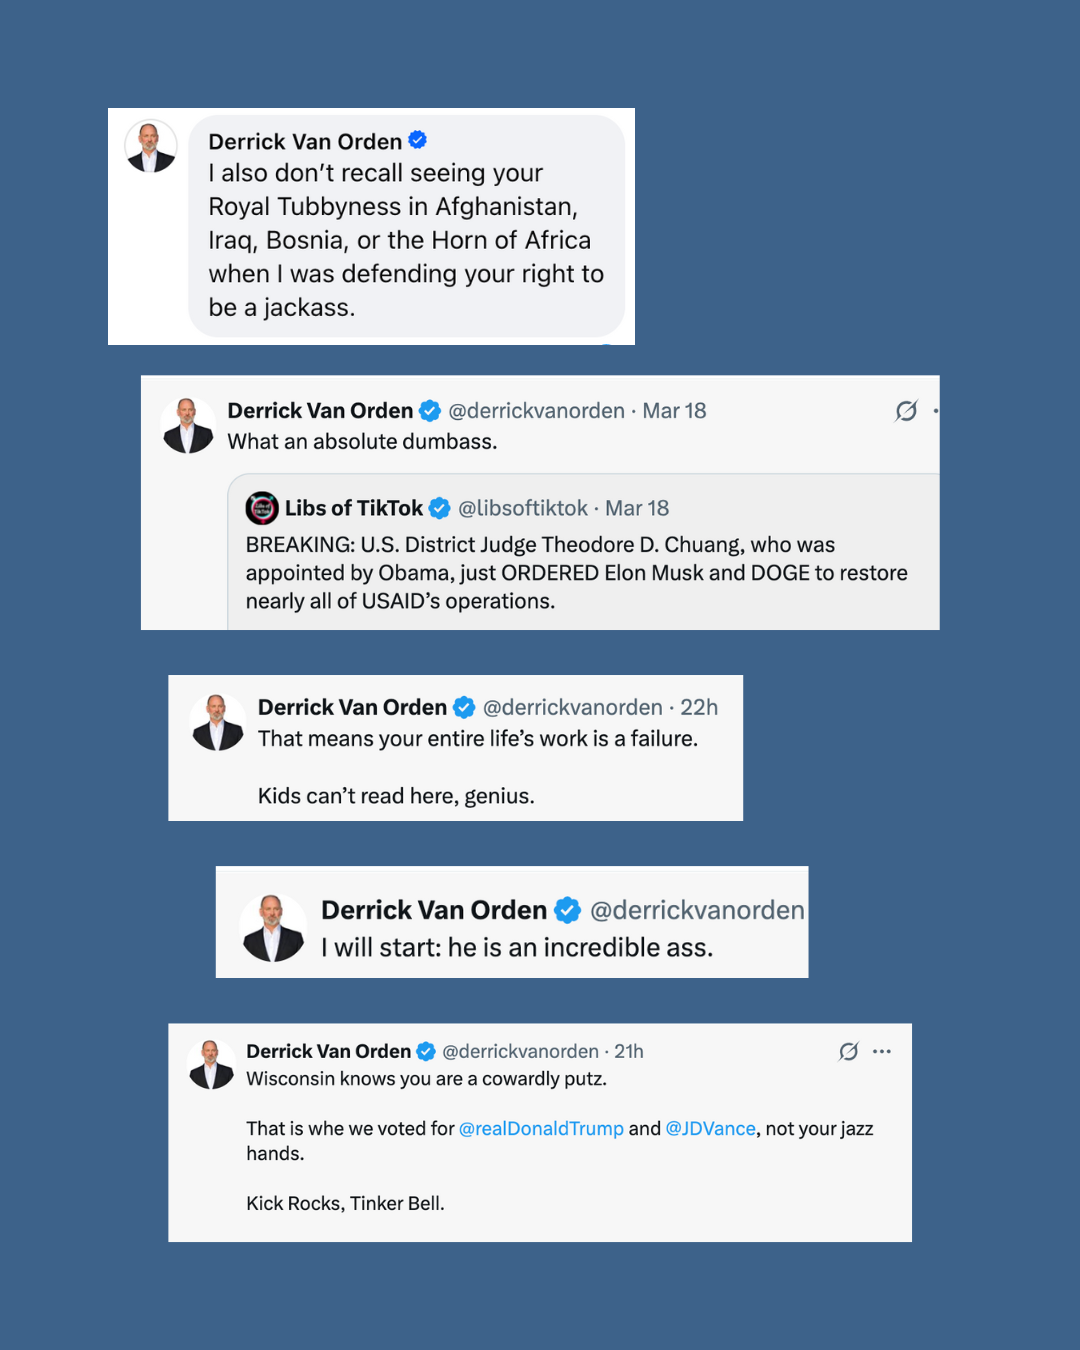Click the 22h timestamp
This screenshot has height=1350, width=1080.
coord(699,707)
